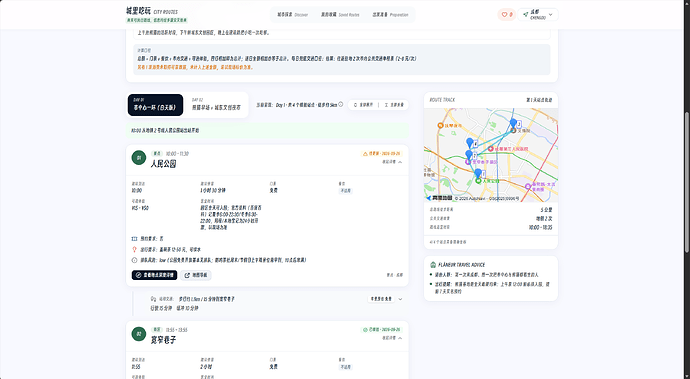
Task: Click the green 人民公园 map marker
Action: click(478, 180)
